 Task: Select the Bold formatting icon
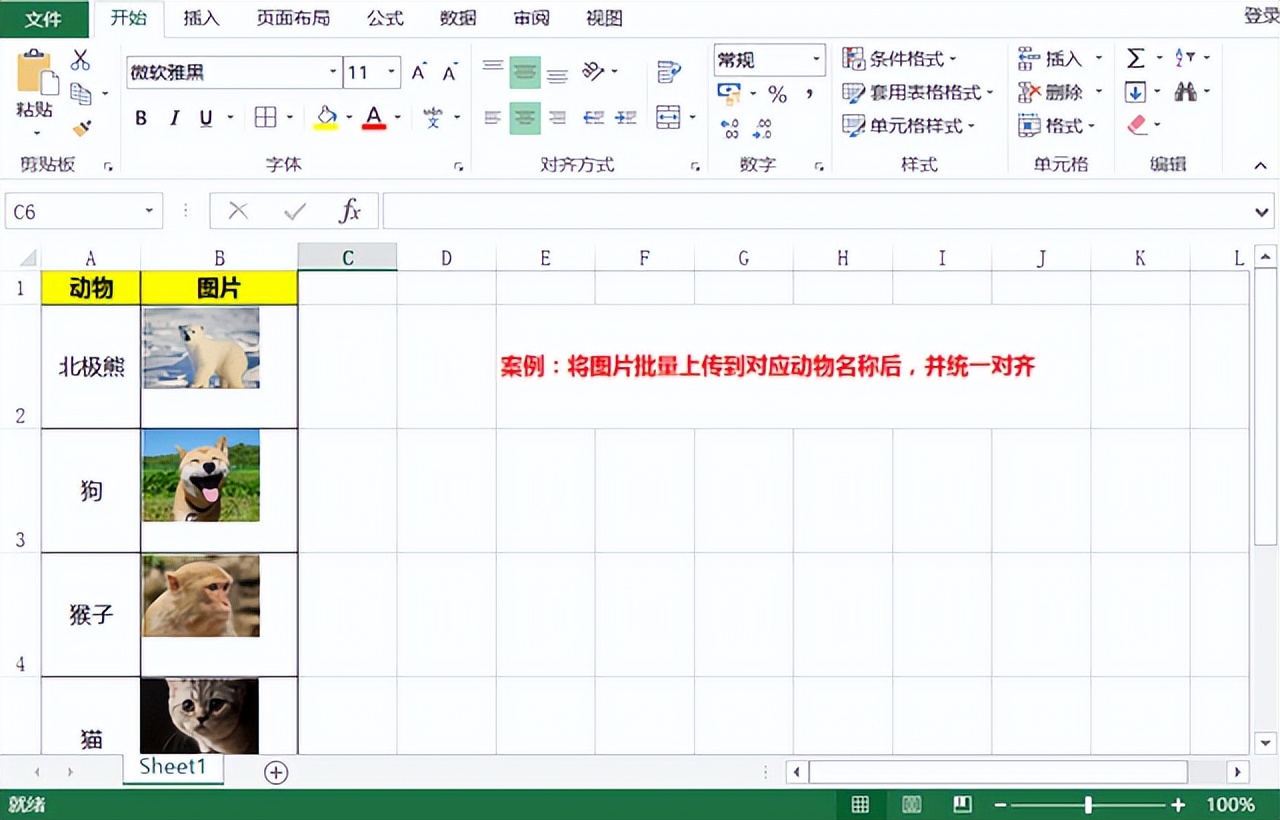140,117
